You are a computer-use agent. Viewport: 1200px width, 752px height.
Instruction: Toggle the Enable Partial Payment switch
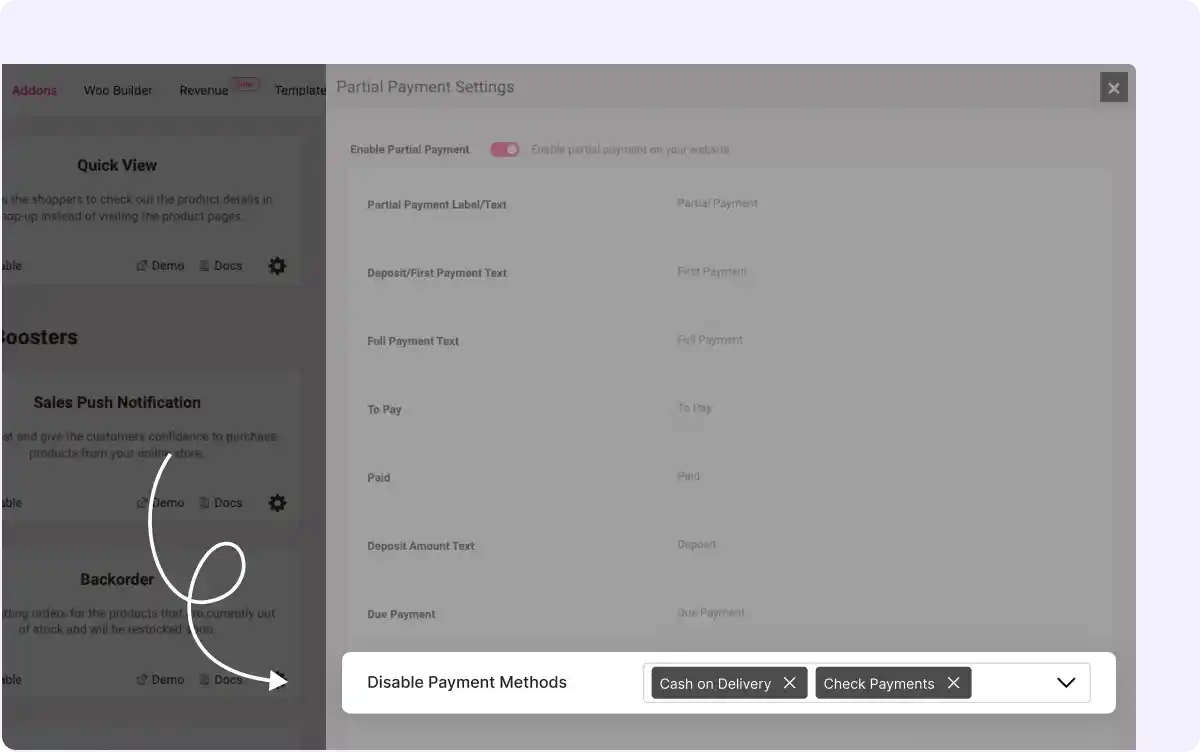[x=505, y=148]
